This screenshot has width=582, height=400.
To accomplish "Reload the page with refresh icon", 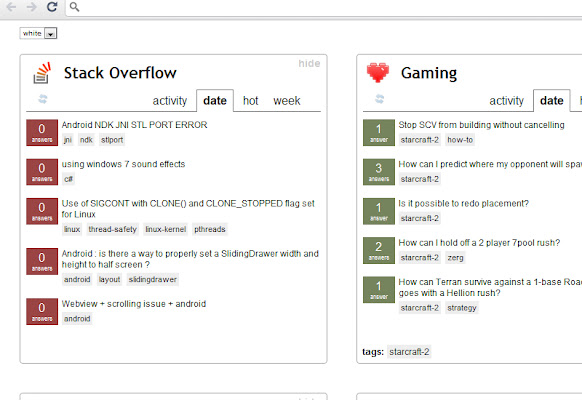I will (x=52, y=7).
